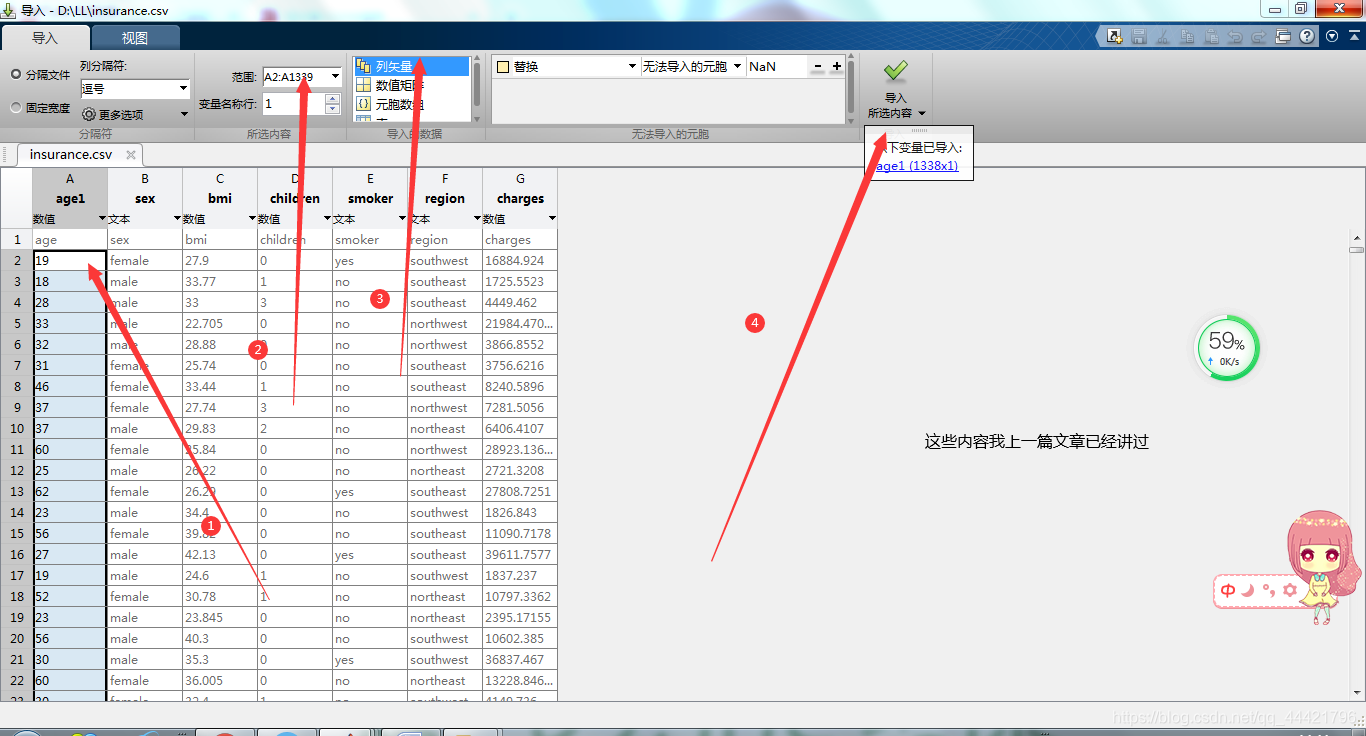Open the toolstrip options circle arrow
This screenshot has height=736, width=1366.
[1332, 36]
